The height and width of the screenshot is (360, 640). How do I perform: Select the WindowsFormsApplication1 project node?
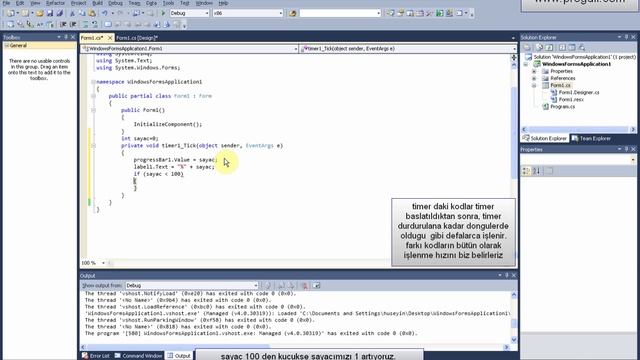576,64
